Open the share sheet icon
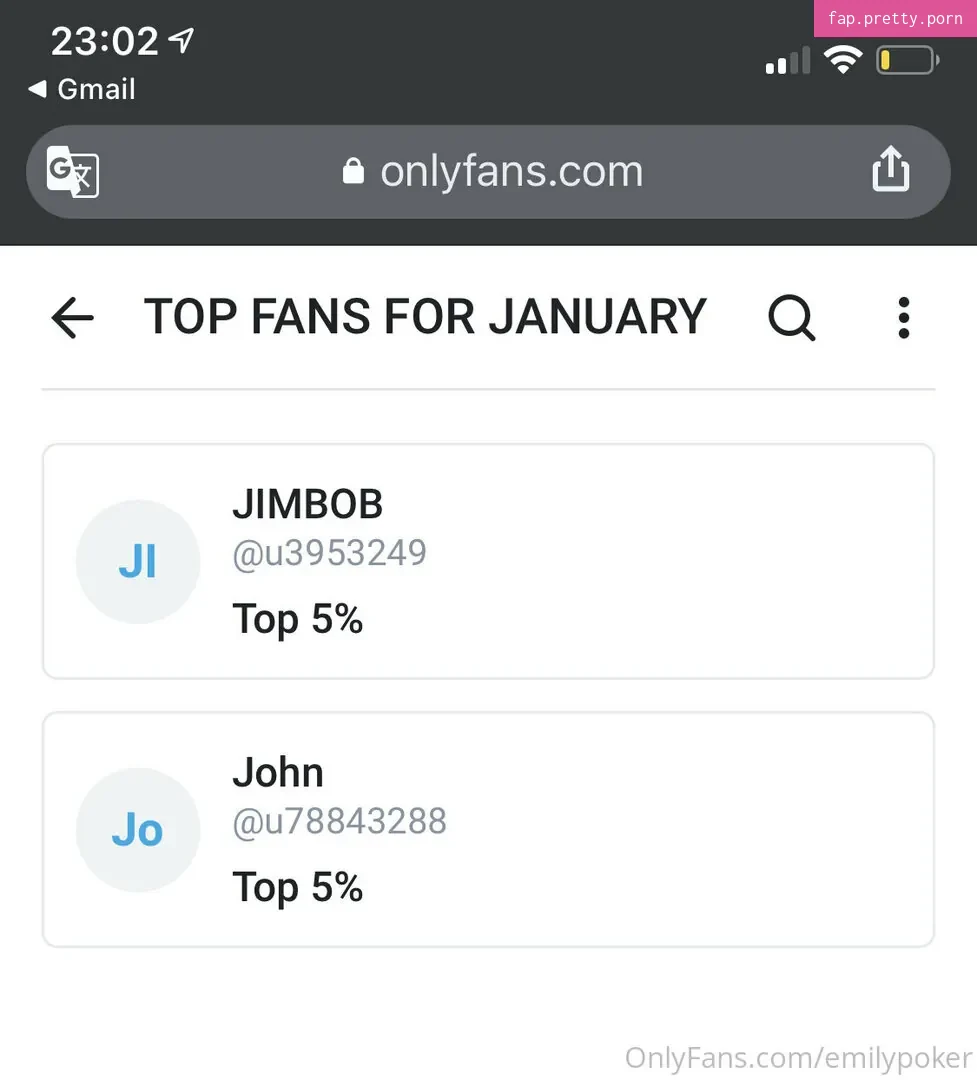This screenshot has height=1080, width=977. click(890, 170)
